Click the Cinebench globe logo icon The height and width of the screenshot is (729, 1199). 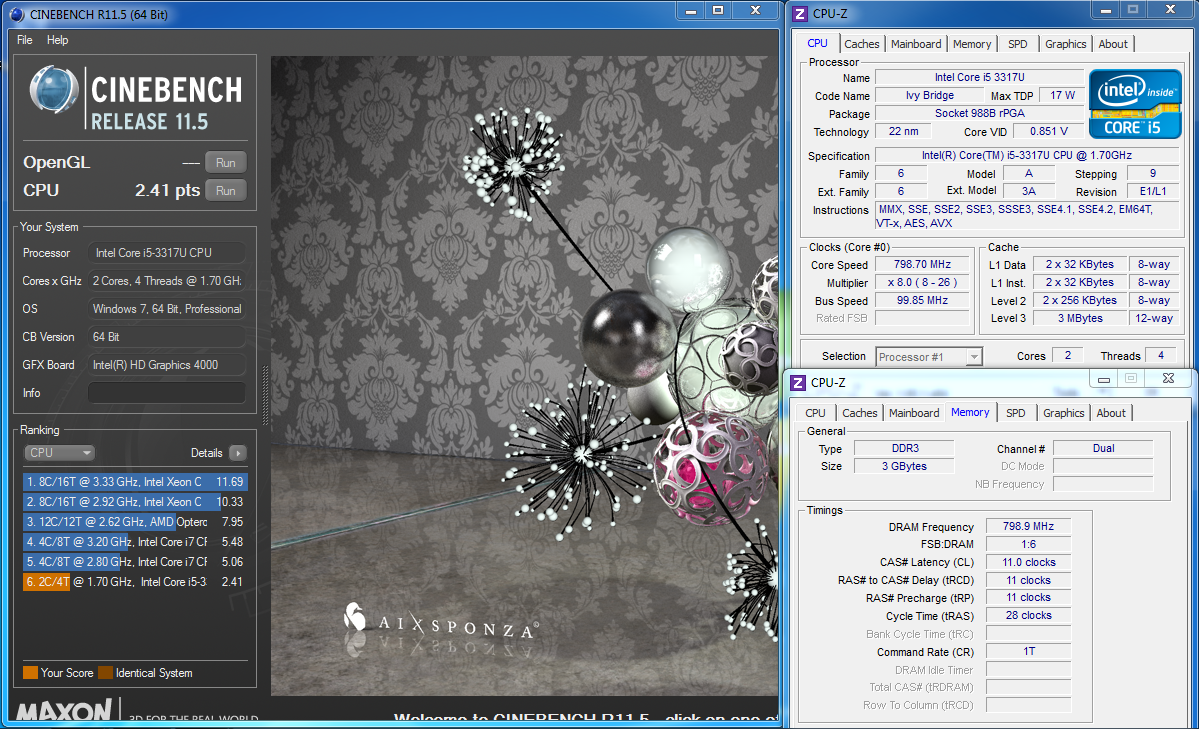pos(54,90)
